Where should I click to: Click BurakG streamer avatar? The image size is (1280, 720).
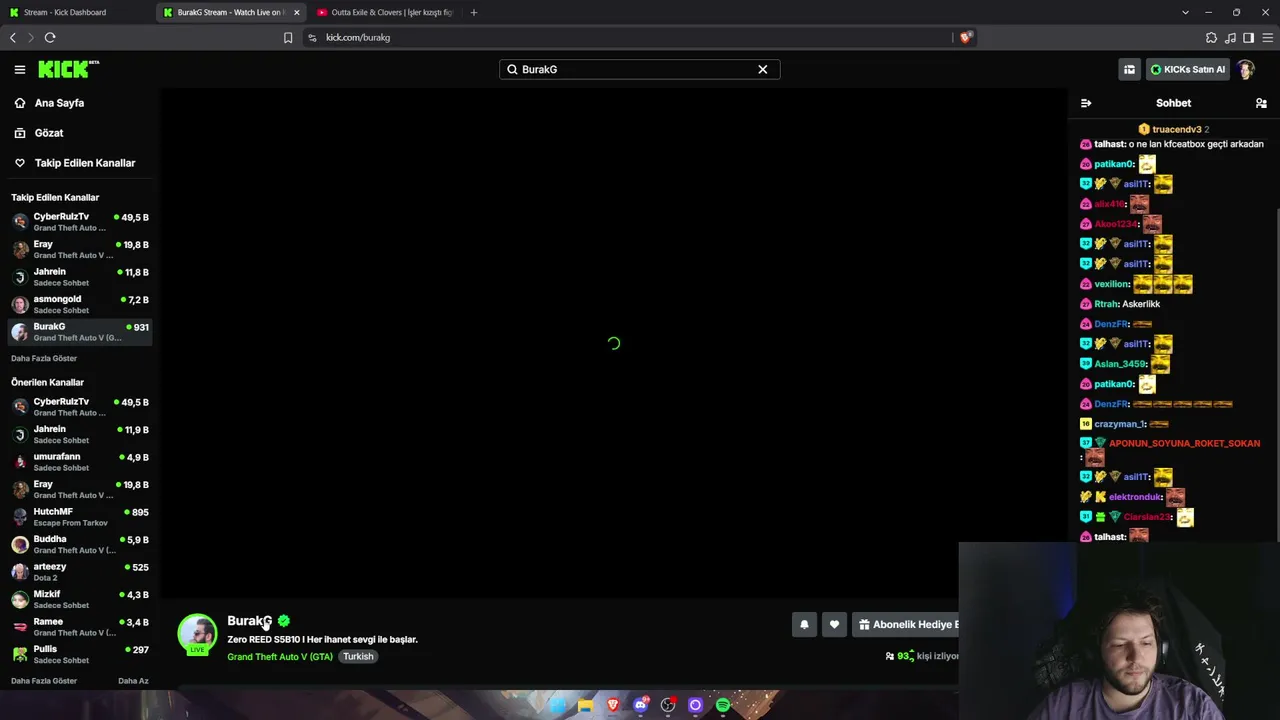coord(197,634)
